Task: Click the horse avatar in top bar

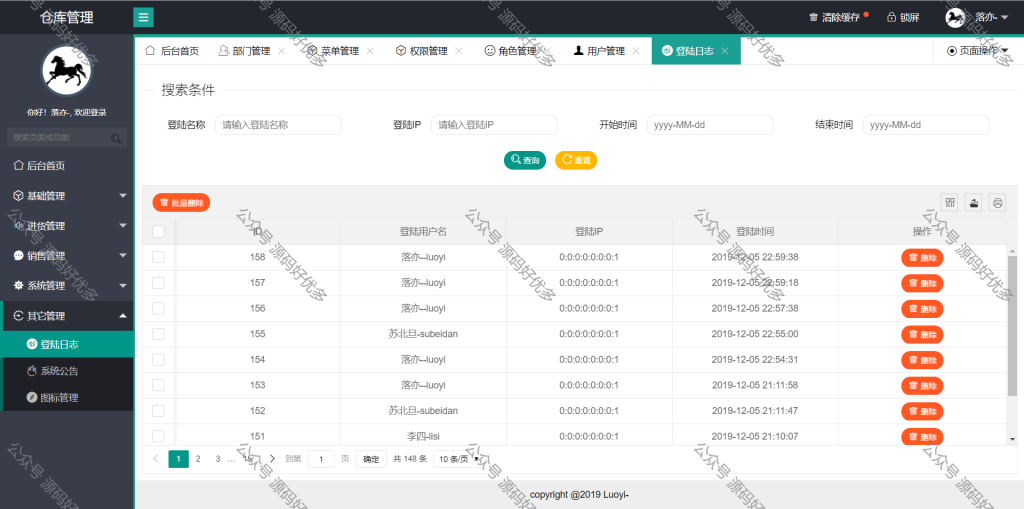Action: [x=955, y=17]
